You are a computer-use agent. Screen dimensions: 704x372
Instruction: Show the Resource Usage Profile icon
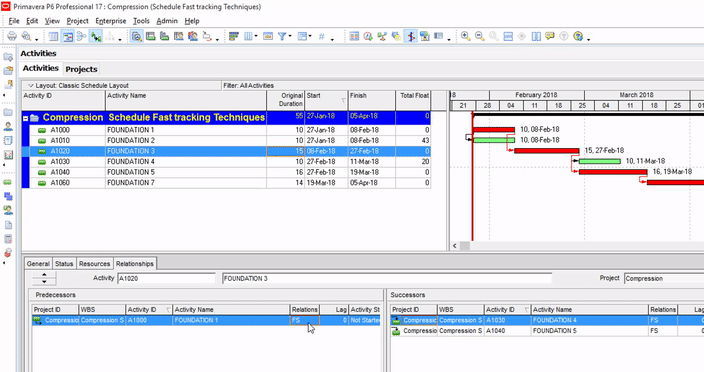(x=193, y=36)
